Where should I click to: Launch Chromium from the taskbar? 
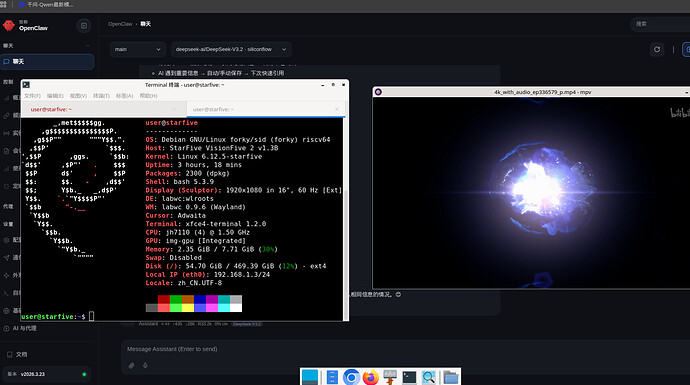(x=351, y=377)
